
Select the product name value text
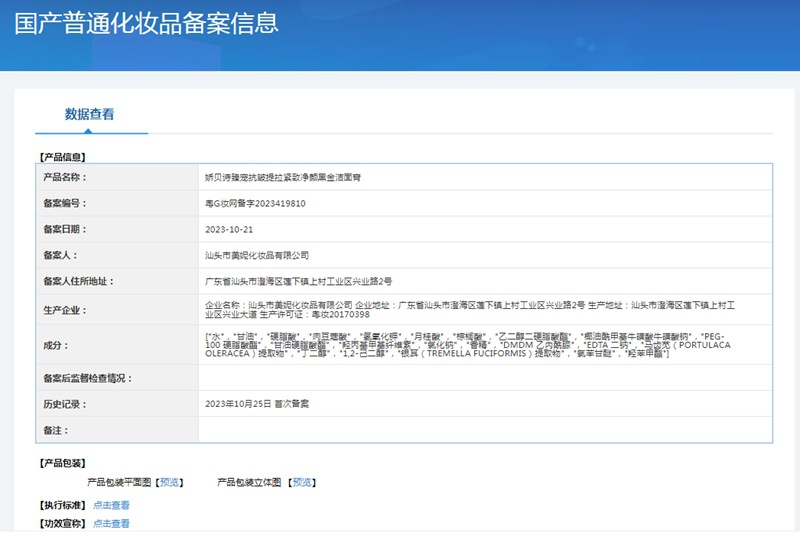coord(283,177)
